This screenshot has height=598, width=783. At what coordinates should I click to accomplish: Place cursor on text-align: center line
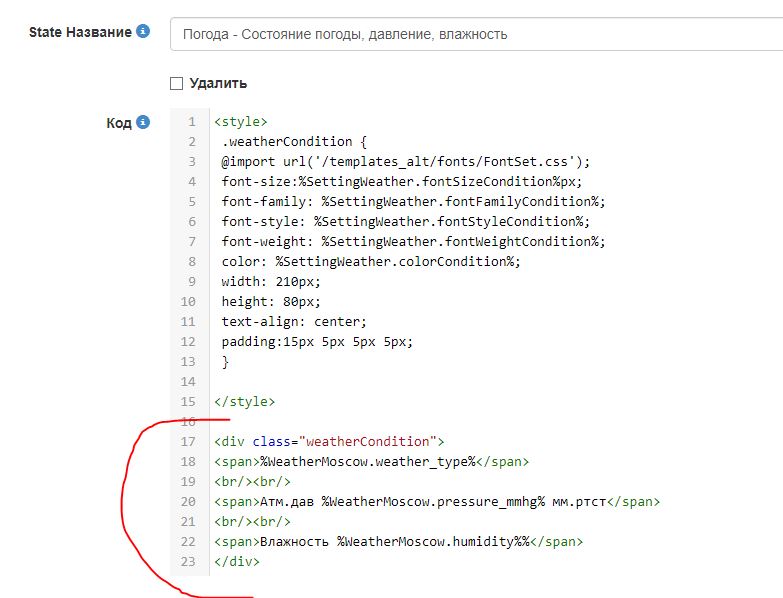294,322
